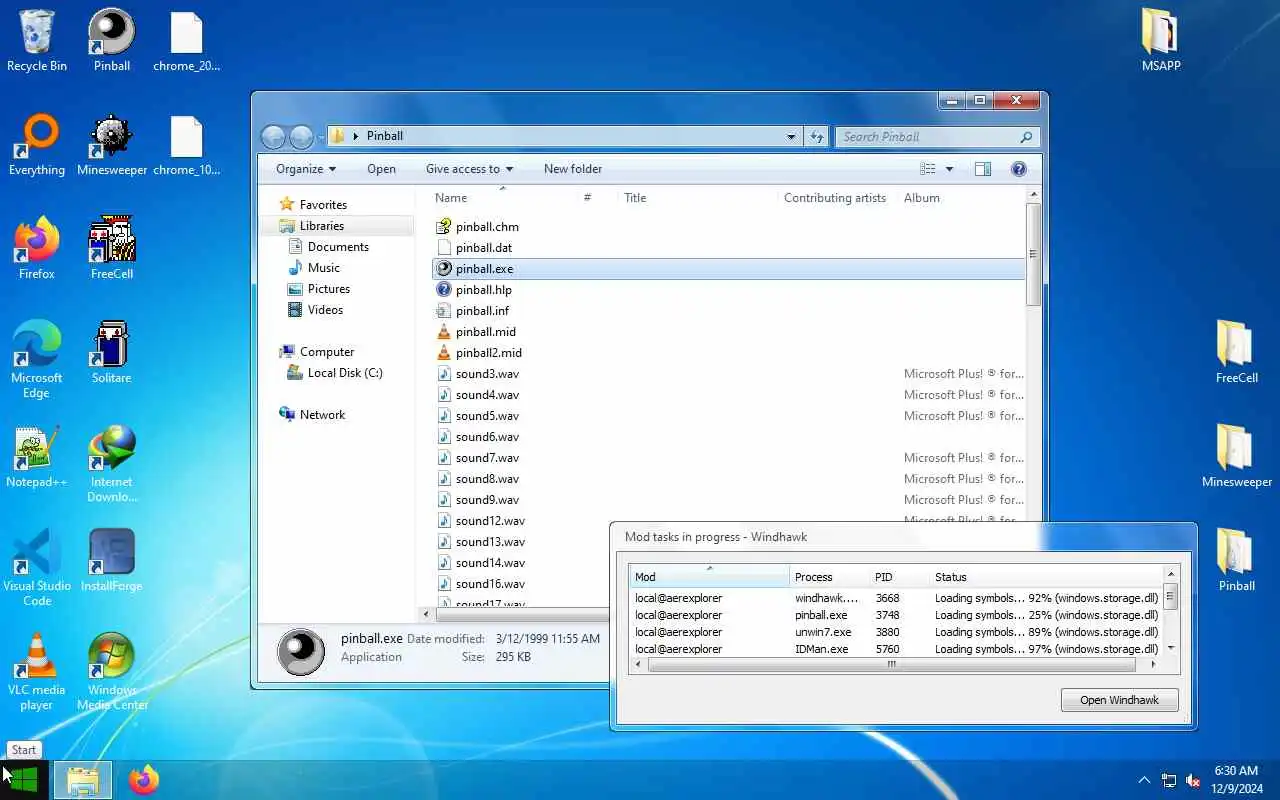The image size is (1280, 800).
Task: Open Windows Media Center shortcut
Action: [112, 671]
